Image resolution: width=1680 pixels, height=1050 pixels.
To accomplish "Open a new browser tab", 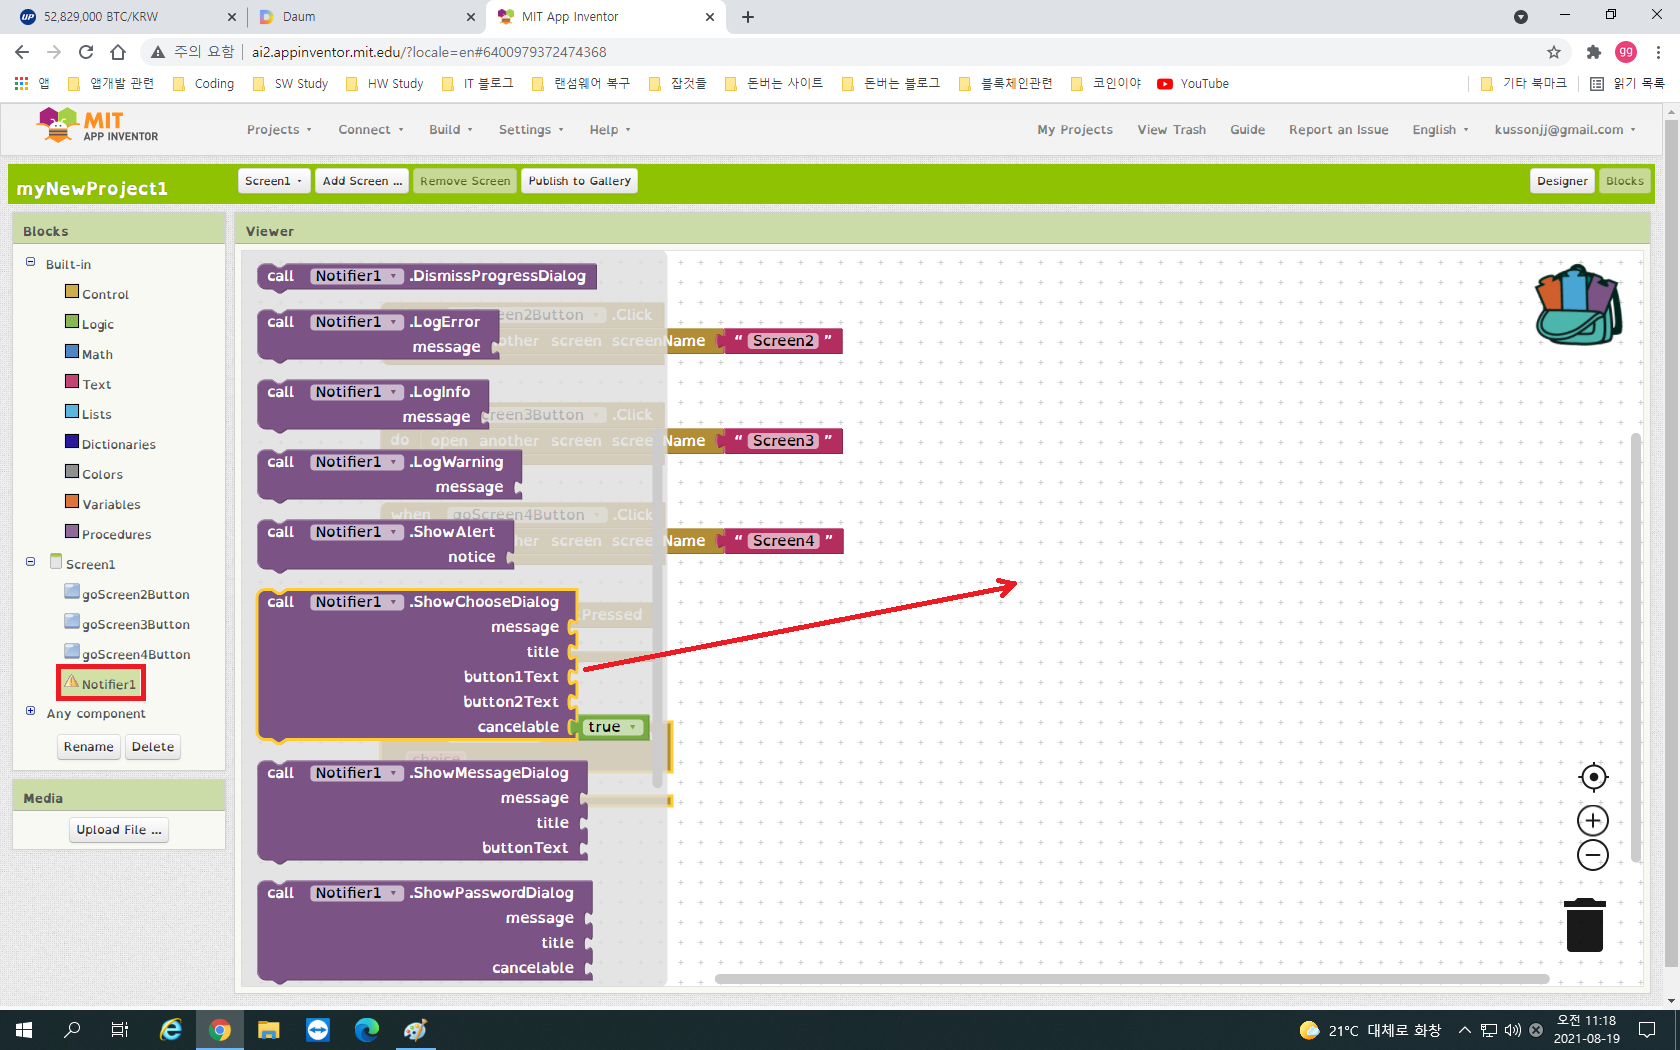I will click(748, 17).
